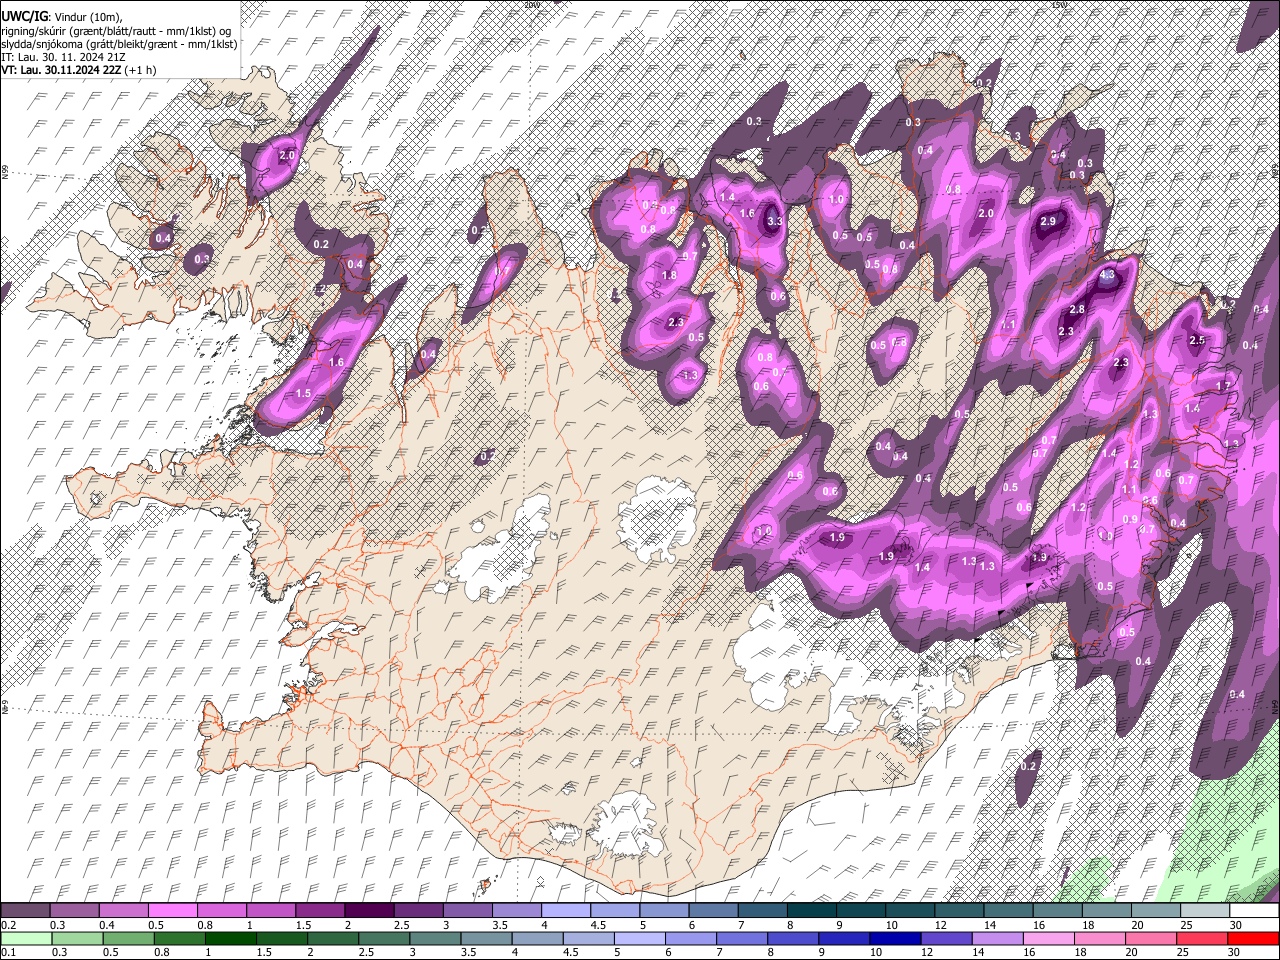Viewport: 1280px width, 960px height.
Task: Click the light lavender 4–4.5 snow legend swatch
Action: tap(565, 911)
